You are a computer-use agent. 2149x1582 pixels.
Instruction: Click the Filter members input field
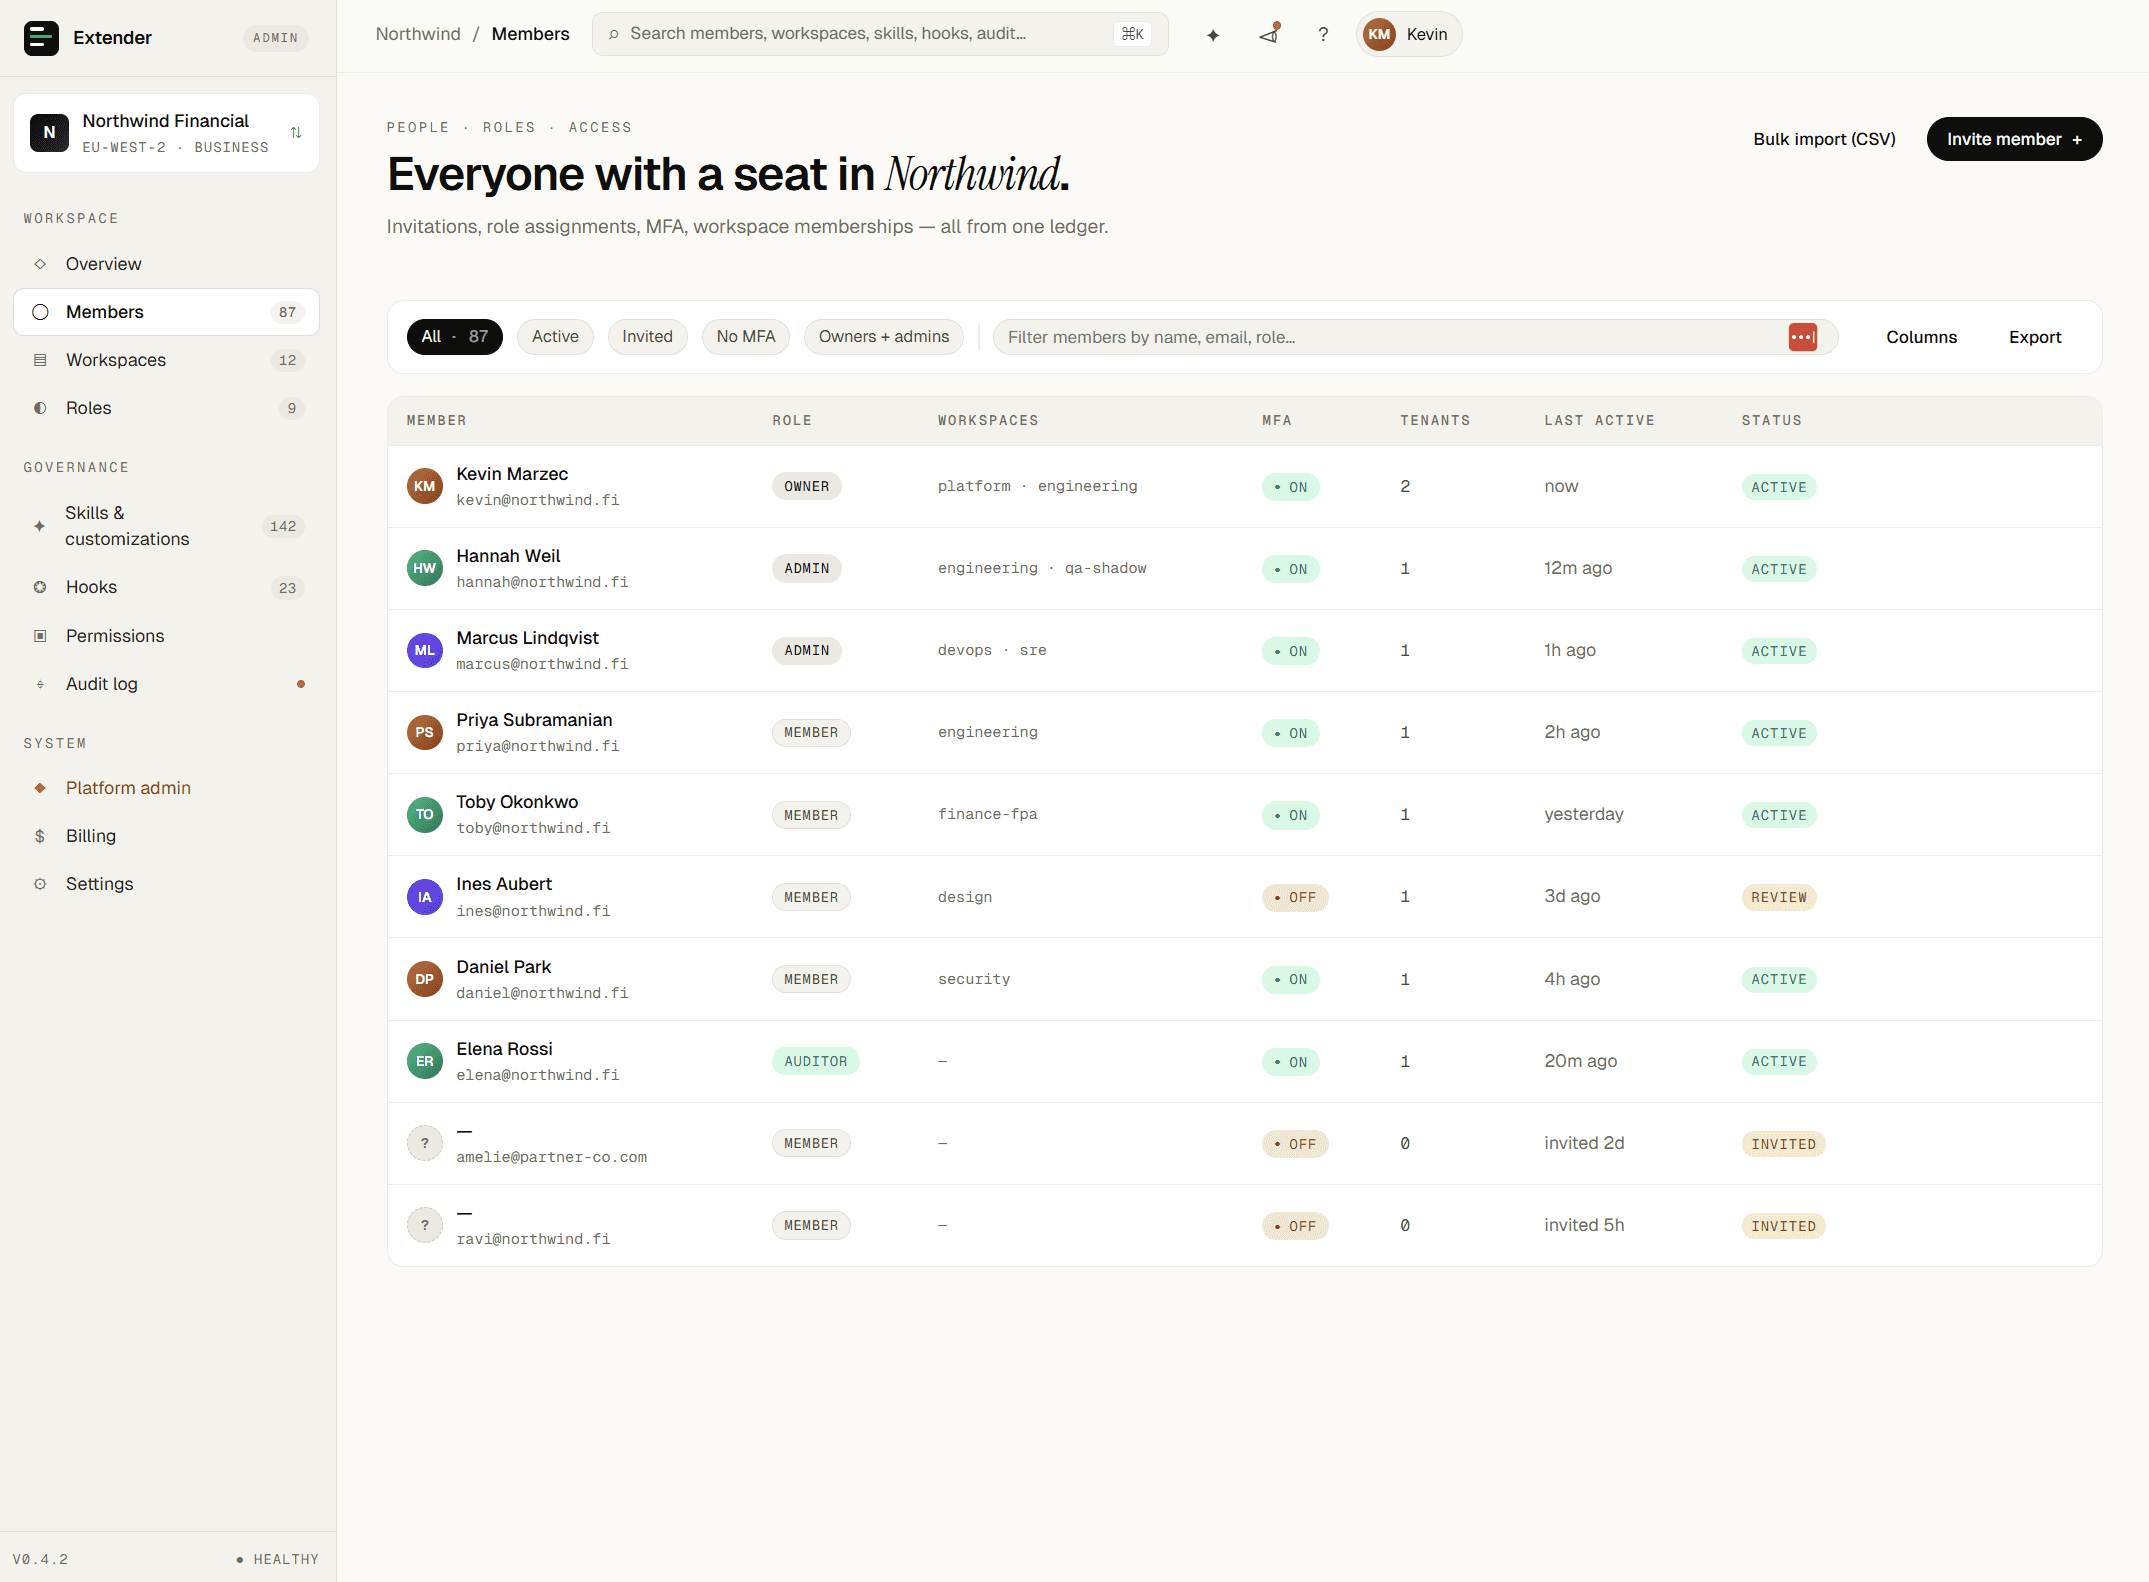point(1415,337)
